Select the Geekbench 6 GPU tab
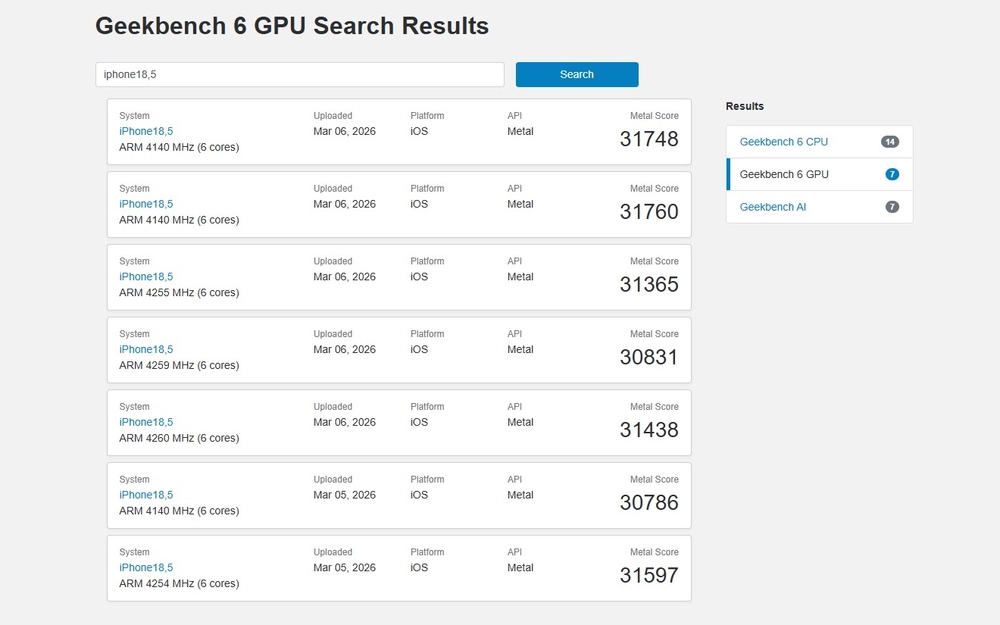The width and height of the screenshot is (1000, 625). coord(784,174)
